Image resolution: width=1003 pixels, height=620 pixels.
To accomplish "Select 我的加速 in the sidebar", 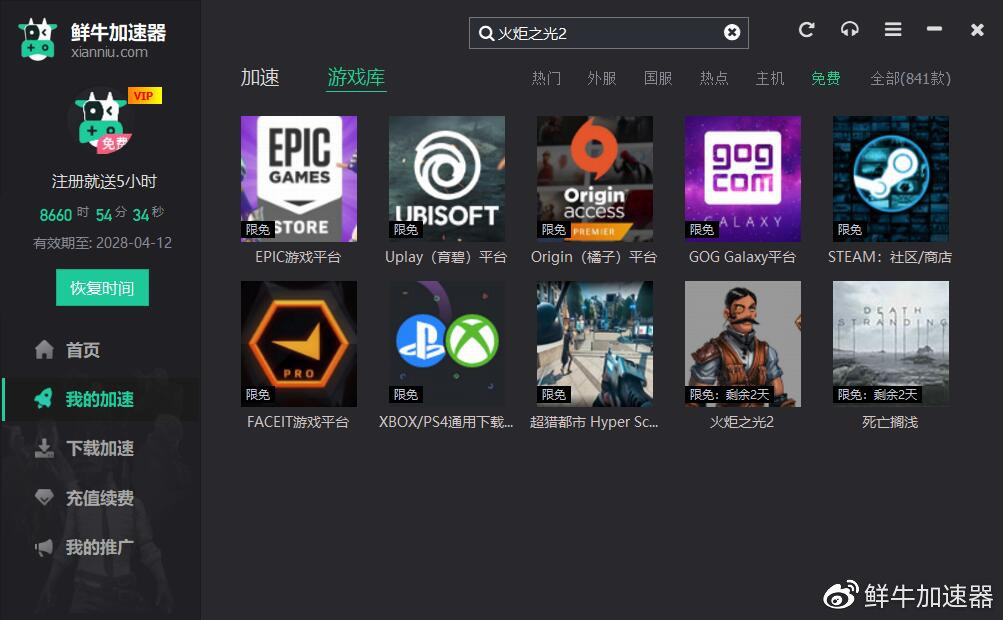I will click(x=92, y=399).
